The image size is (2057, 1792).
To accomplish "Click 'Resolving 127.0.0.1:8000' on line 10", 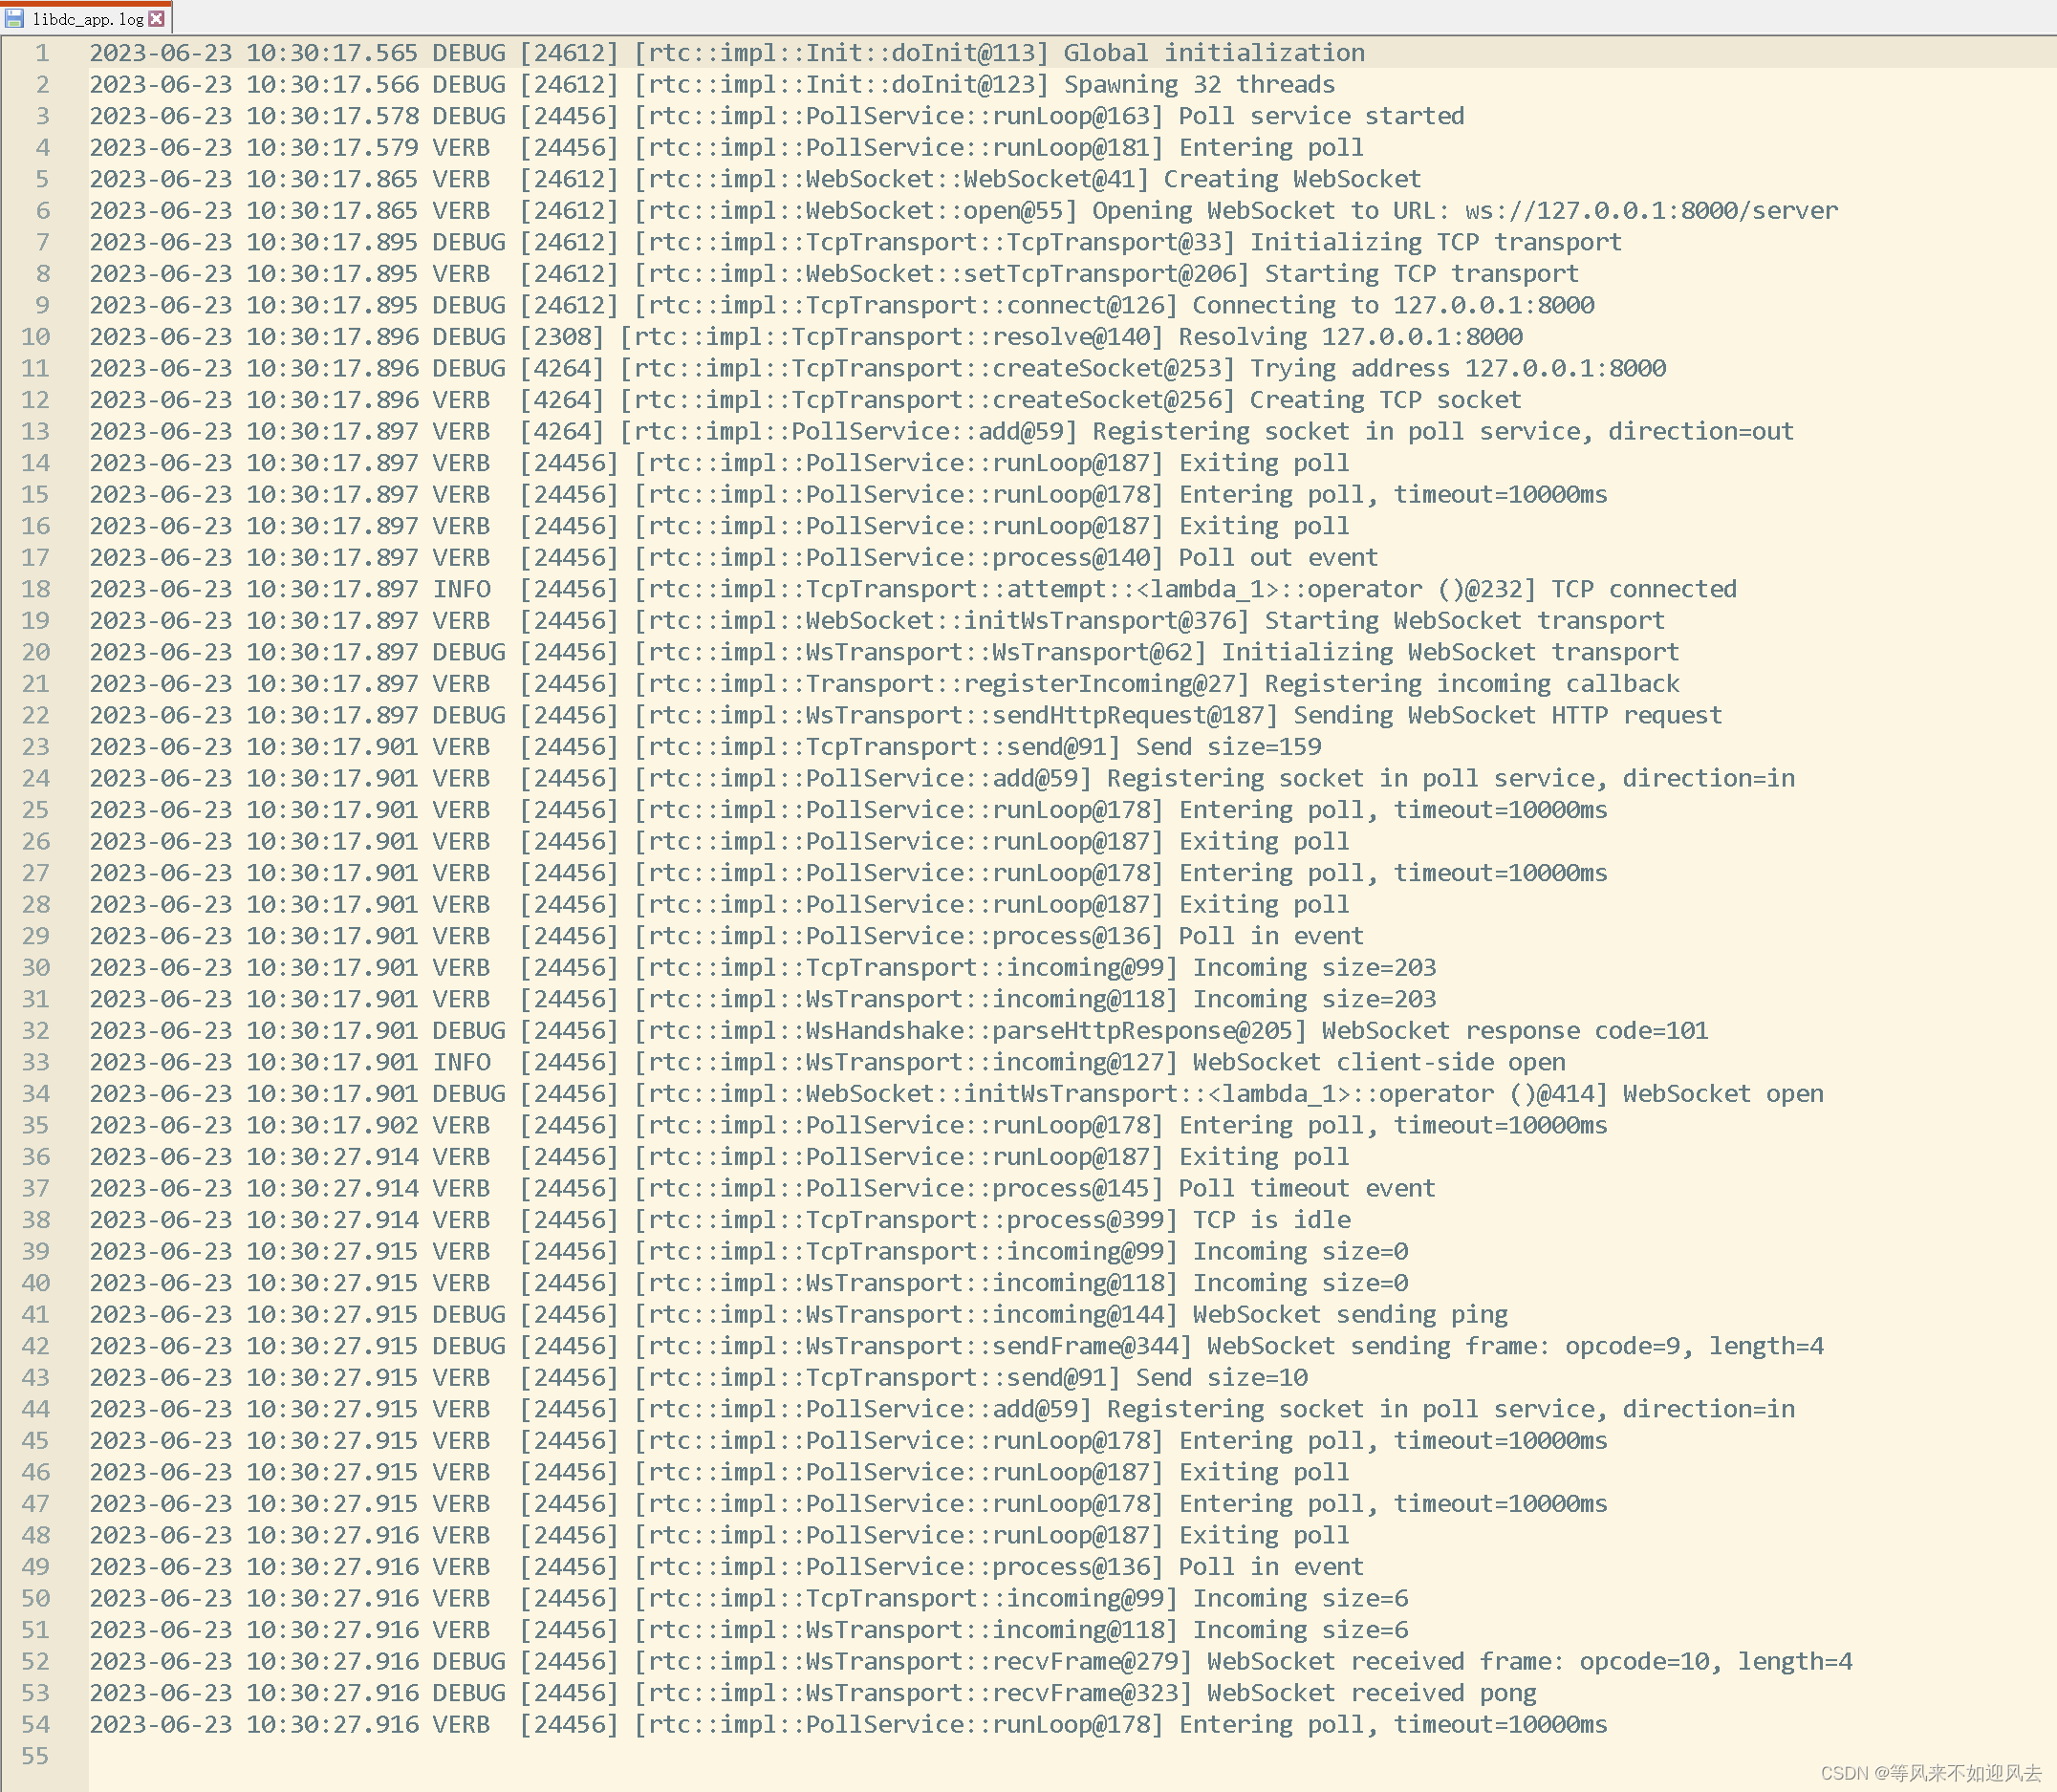I will pyautogui.click(x=1350, y=337).
